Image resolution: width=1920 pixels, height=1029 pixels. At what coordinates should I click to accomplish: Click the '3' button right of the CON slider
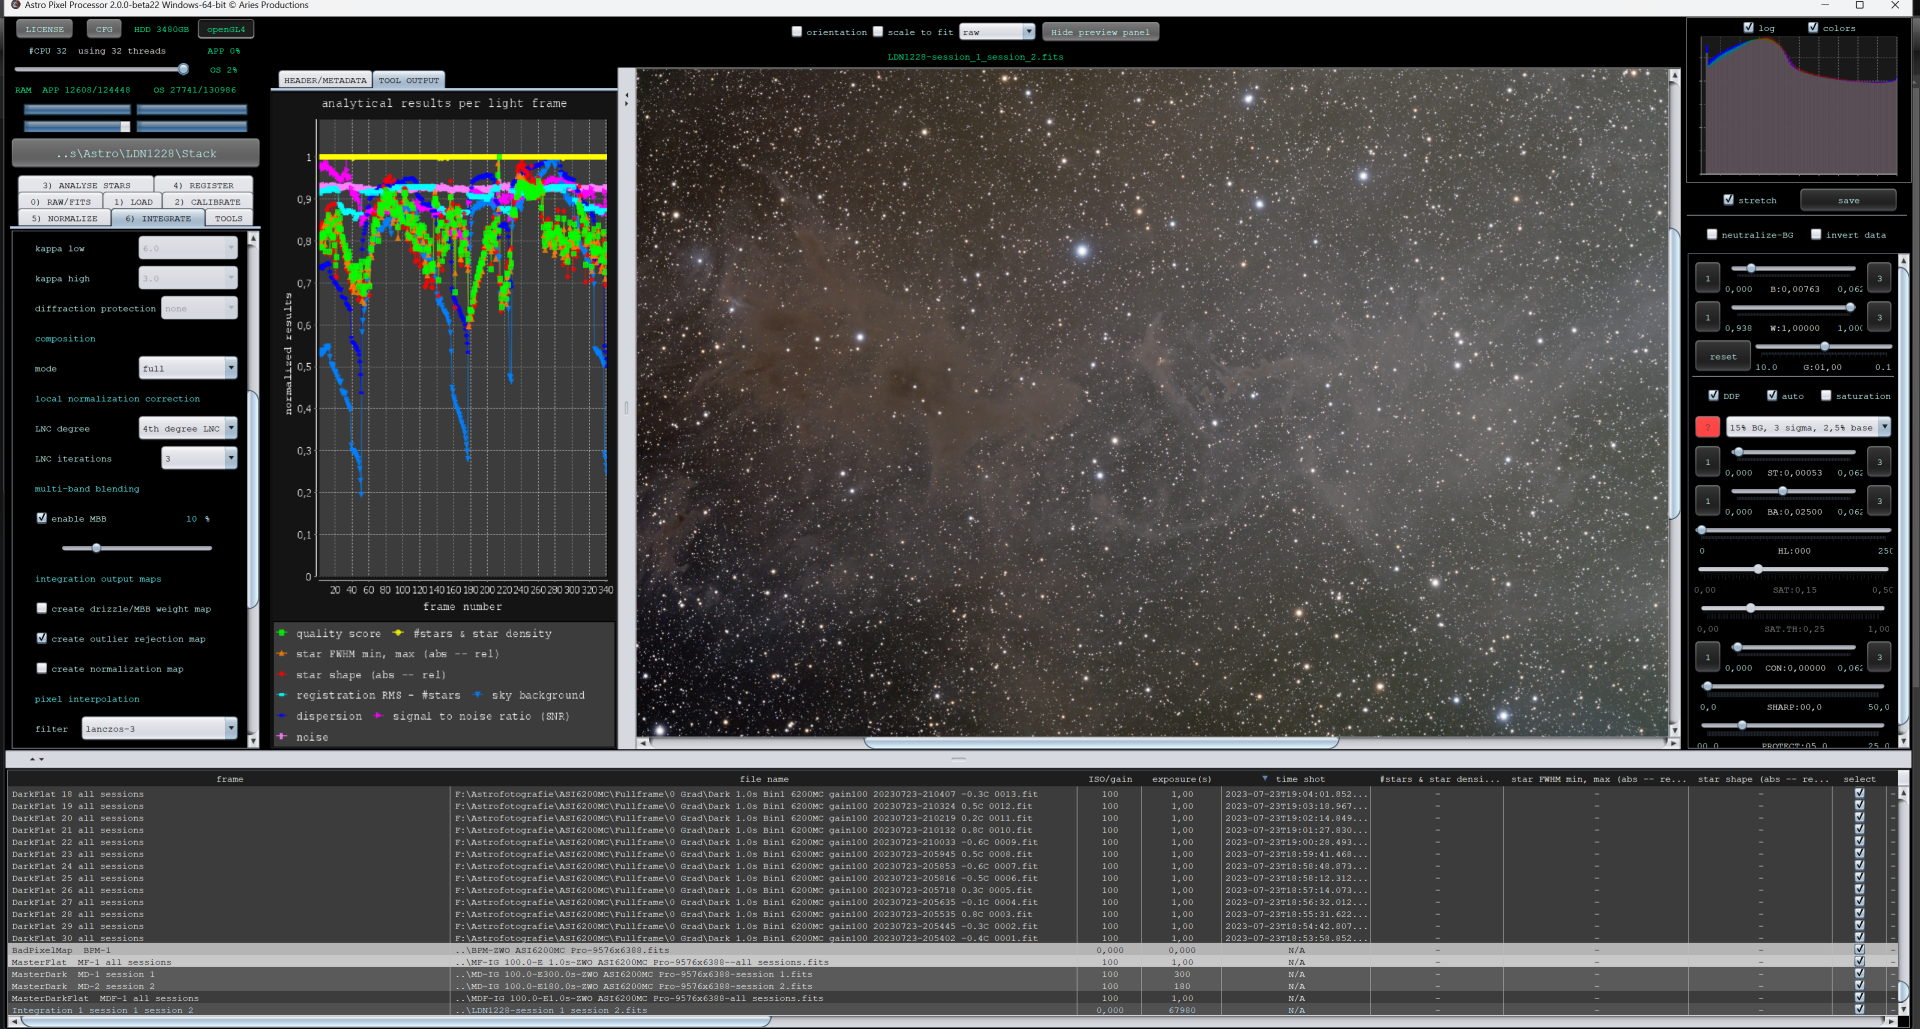pos(1878,656)
